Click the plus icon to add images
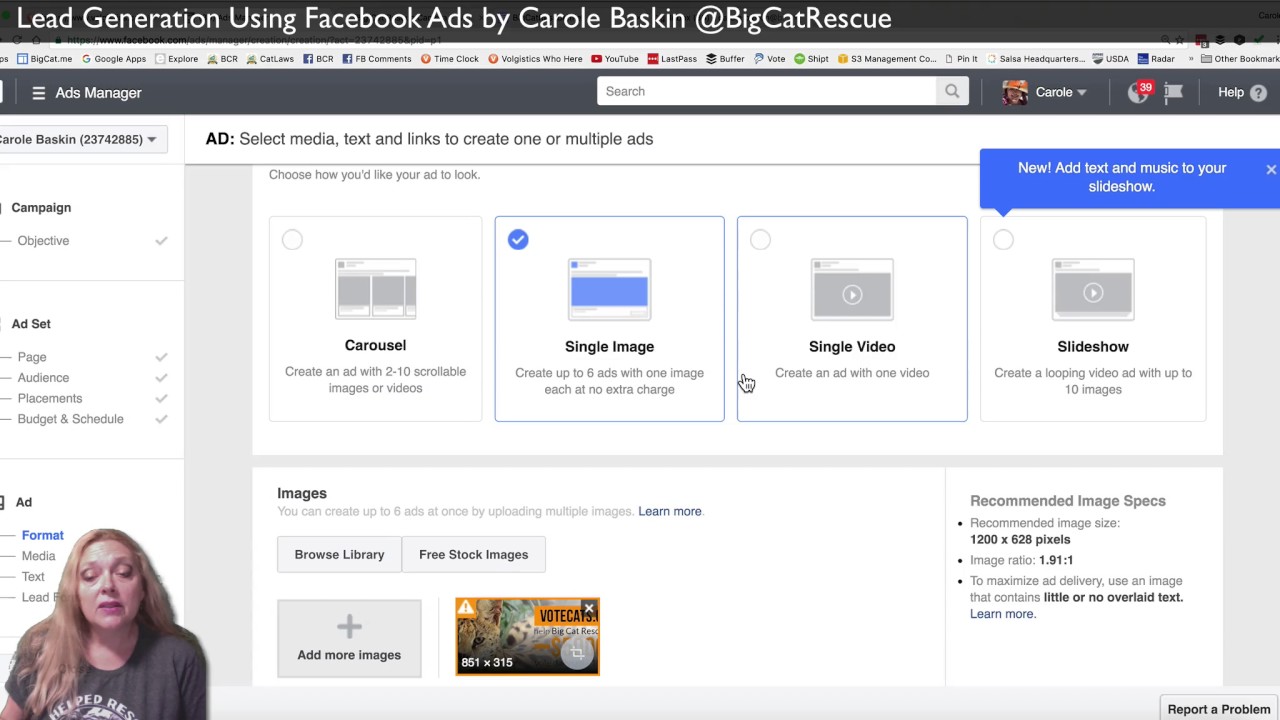Viewport: 1280px width, 720px height. [x=349, y=627]
